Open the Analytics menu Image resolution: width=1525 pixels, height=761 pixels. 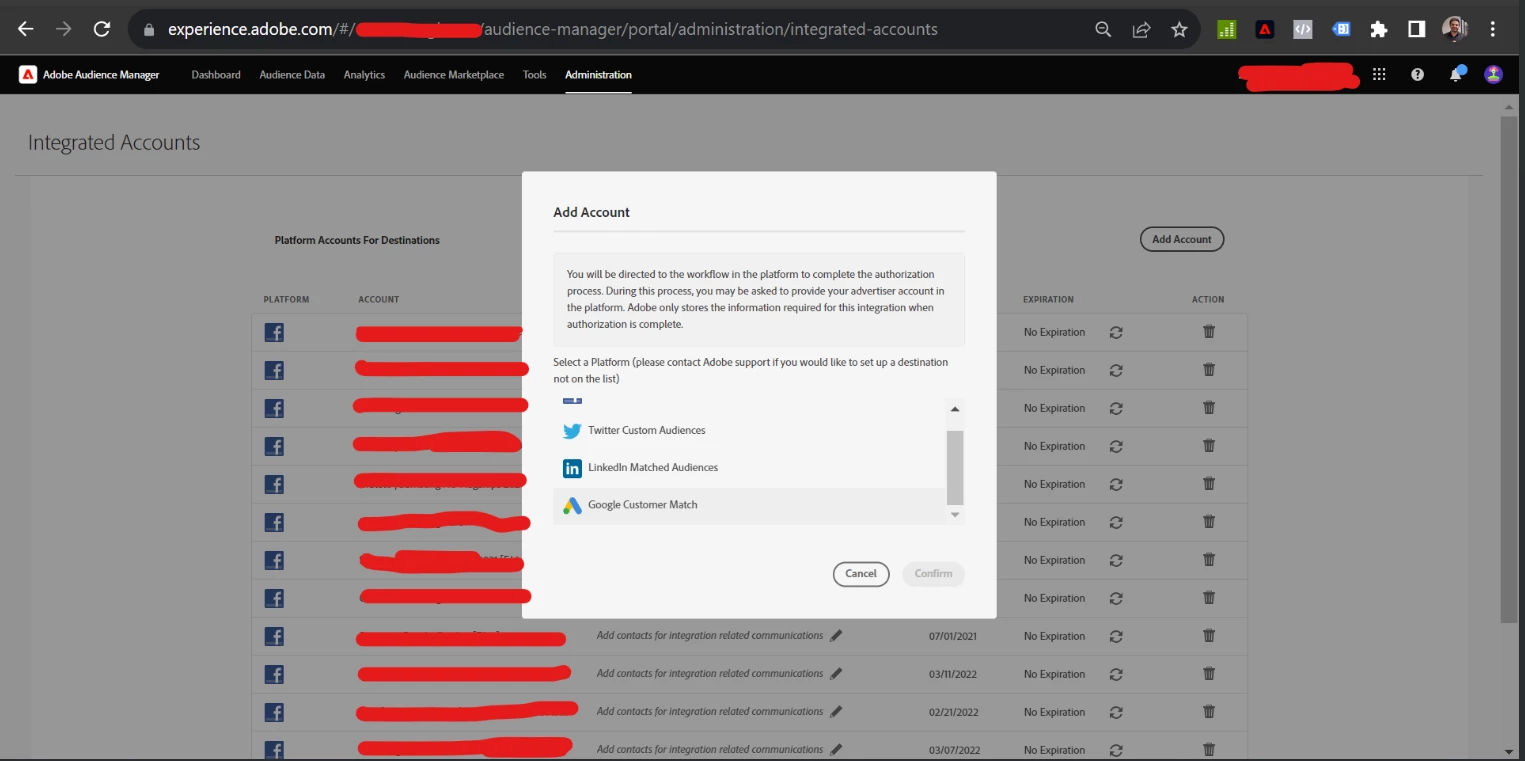[364, 75]
